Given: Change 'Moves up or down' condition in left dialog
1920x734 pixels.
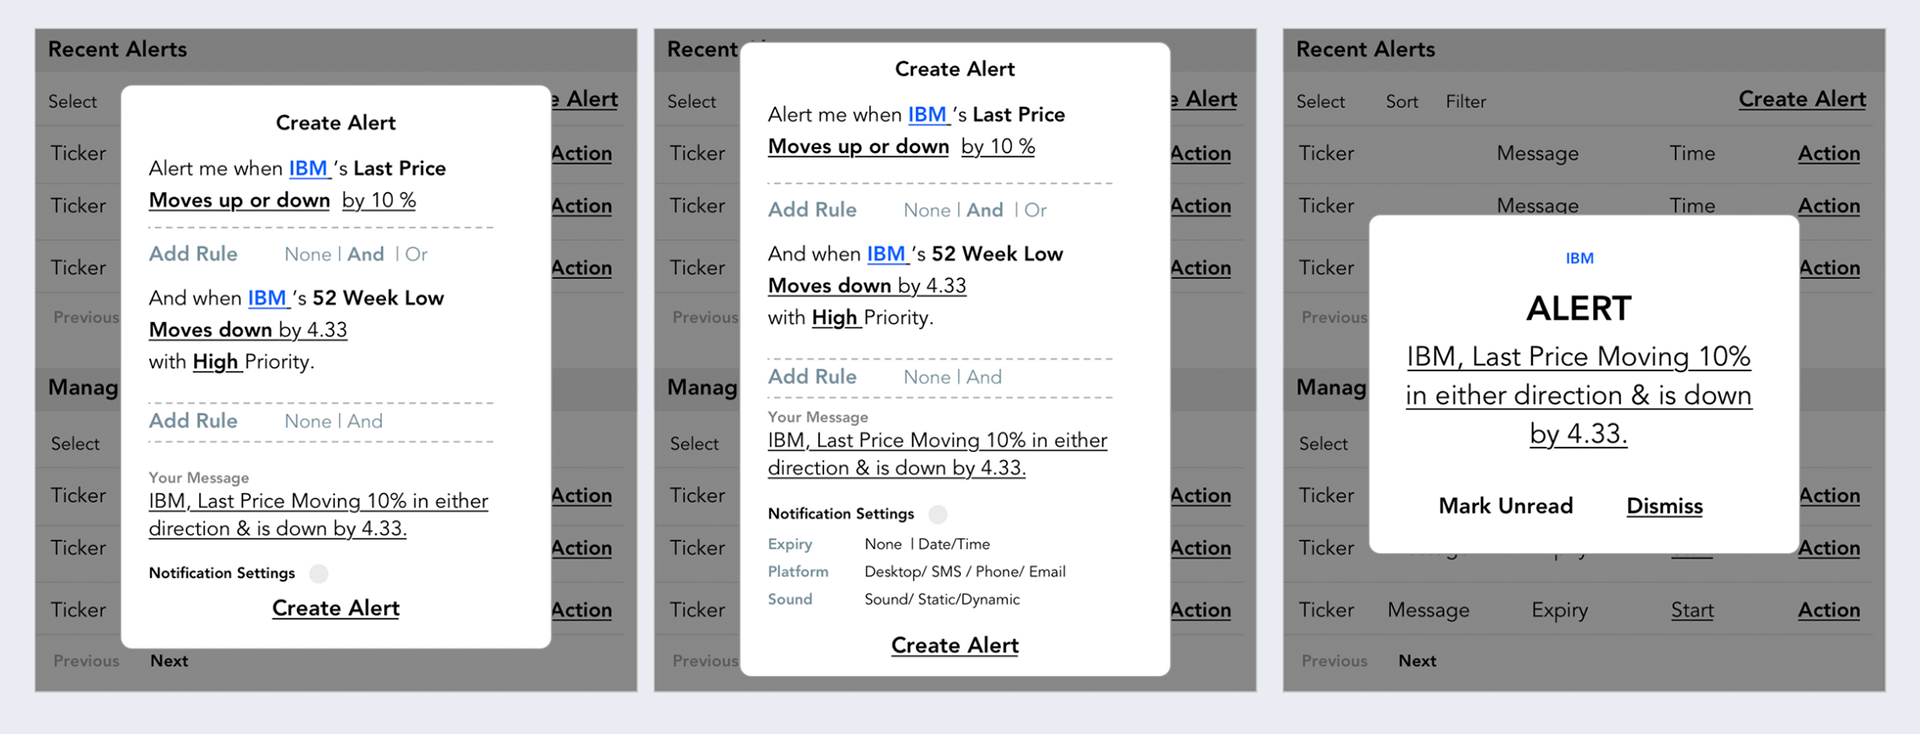Looking at the screenshot, I should pyautogui.click(x=239, y=200).
